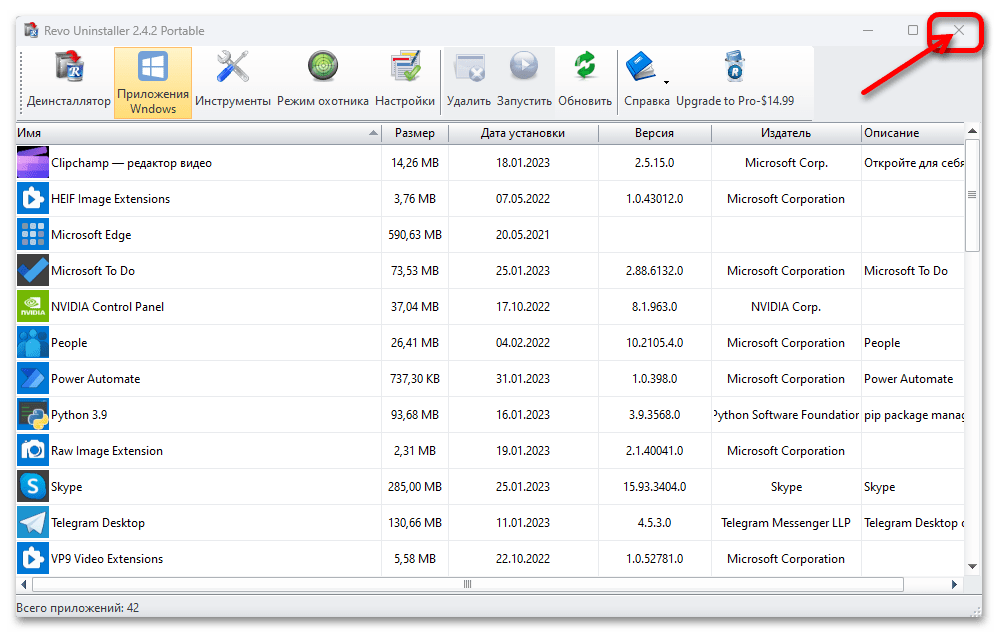
Task: Sort by the Издатель column header
Action: point(785,133)
